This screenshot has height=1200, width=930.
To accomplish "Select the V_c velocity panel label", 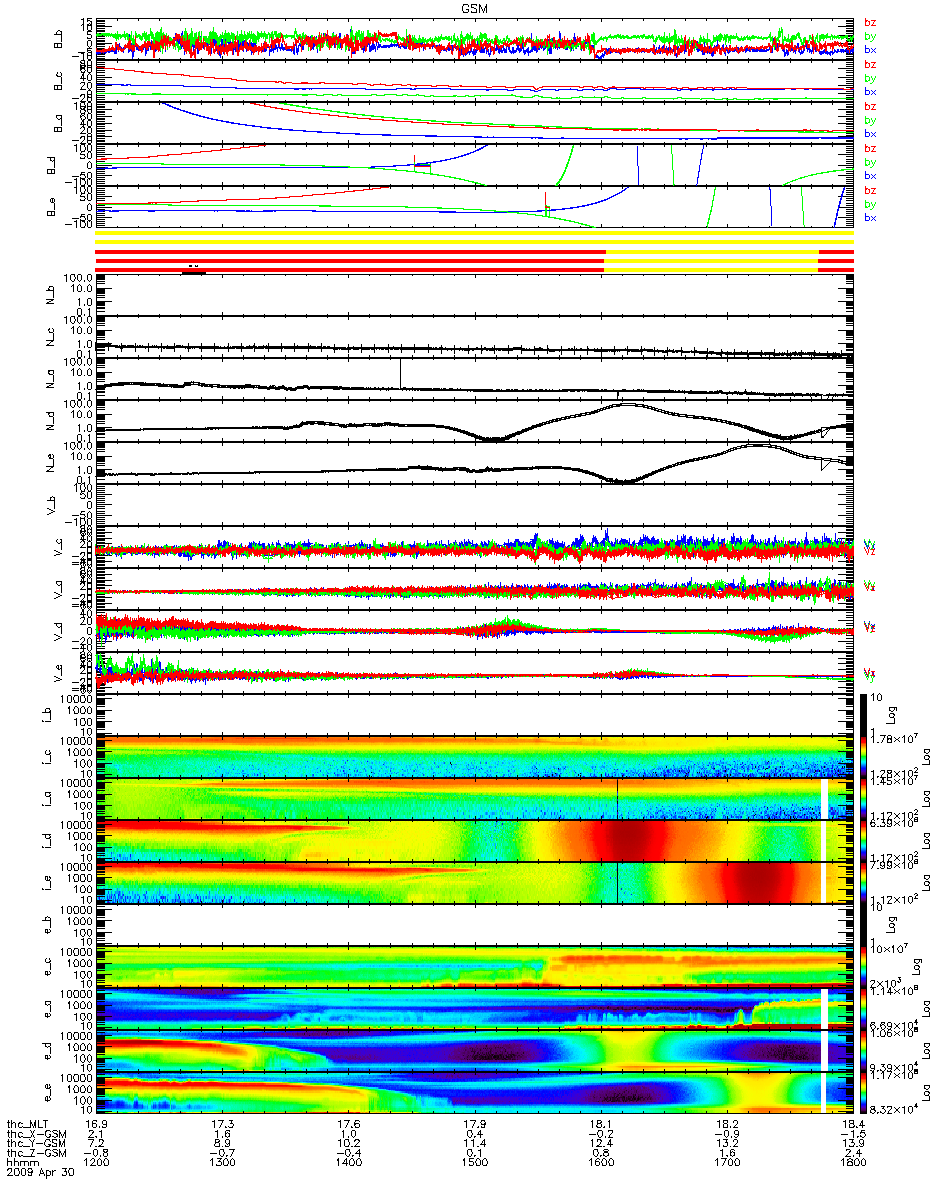I will click(60, 546).
